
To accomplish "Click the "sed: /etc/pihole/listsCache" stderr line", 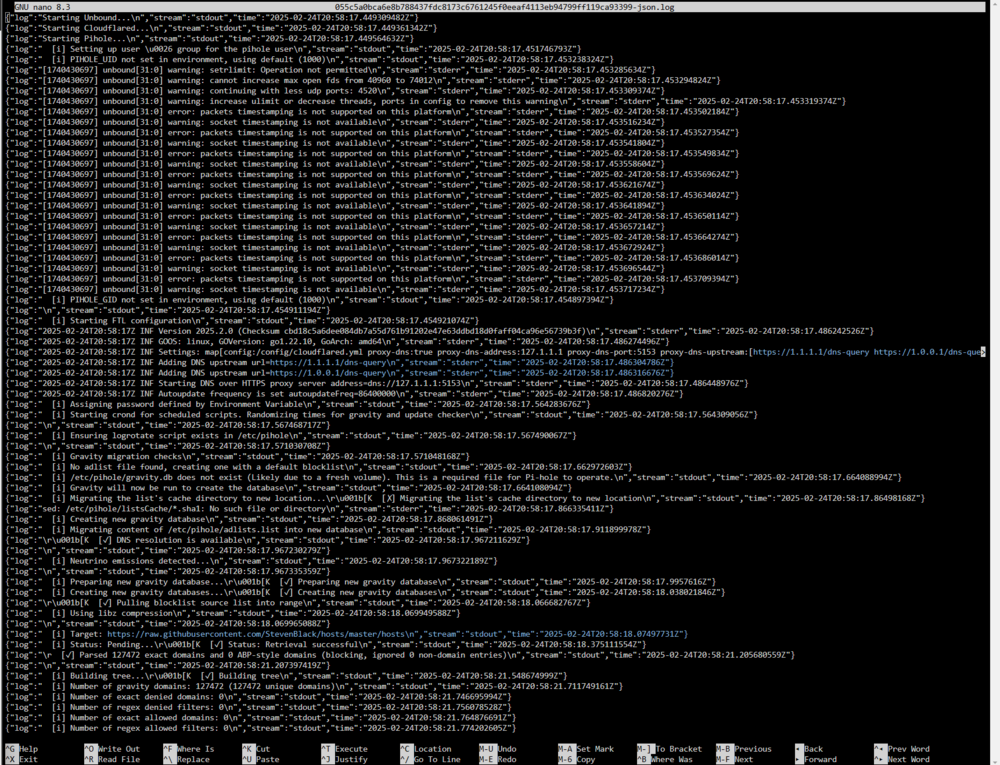I will (309, 509).
